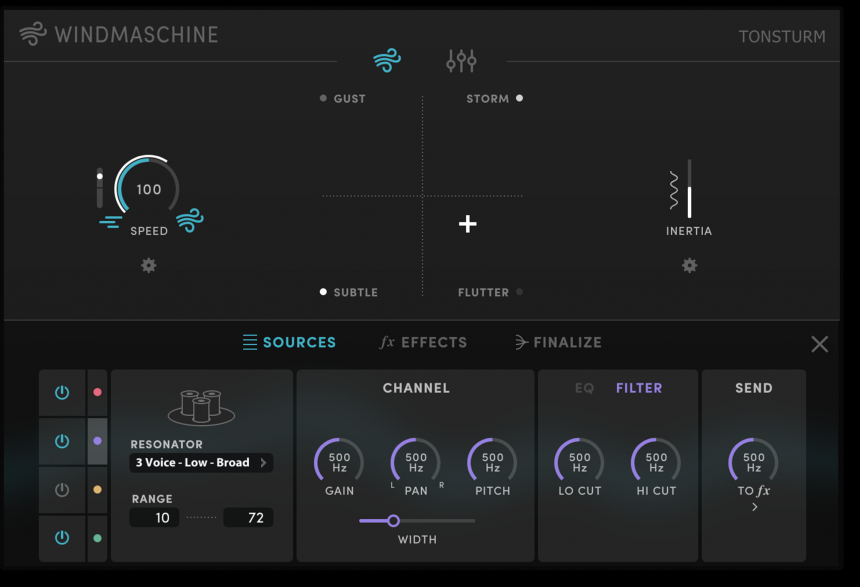
Task: Click the resonator spools image
Action: tap(201, 407)
